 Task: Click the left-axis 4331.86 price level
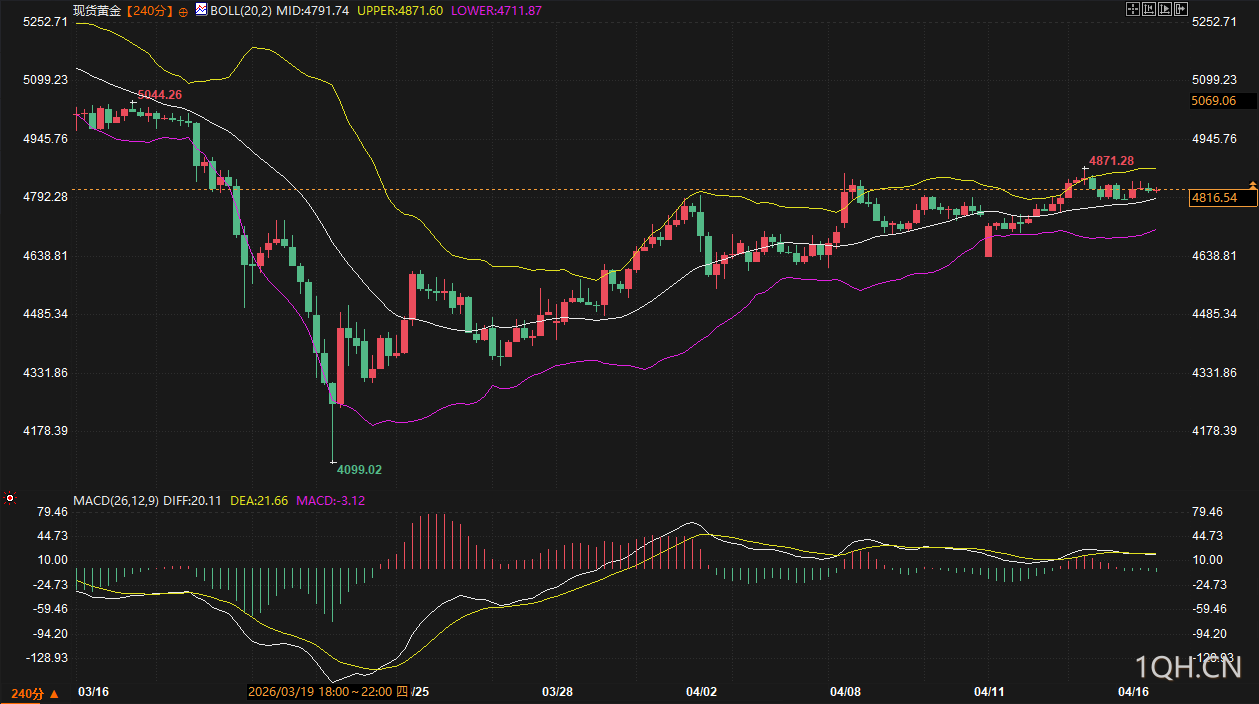click(x=45, y=373)
